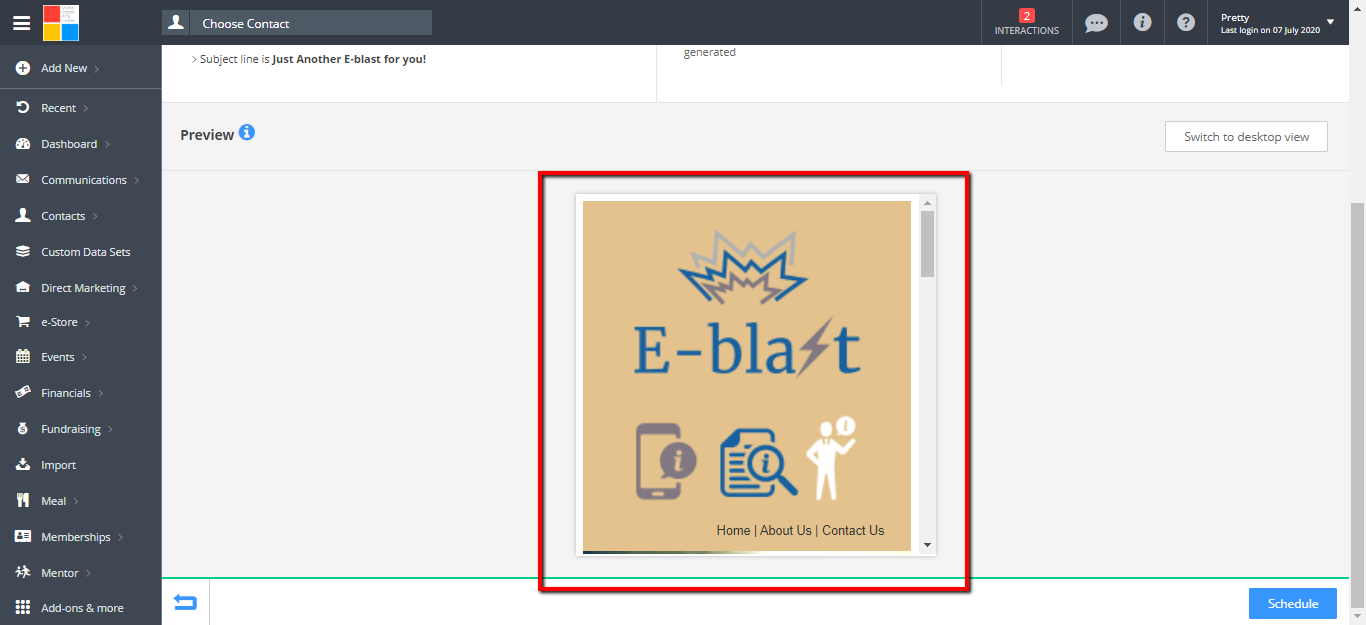Click the Choose Contact input field
Image resolution: width=1366 pixels, height=625 pixels.
(x=310, y=22)
